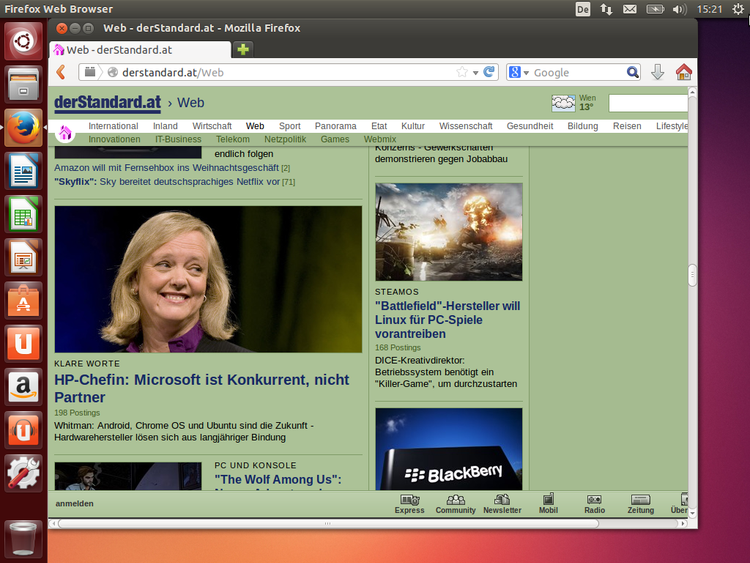Open the HP-Chefin Microsoft headline article
Viewport: 750px width, 563px height.
click(201, 388)
